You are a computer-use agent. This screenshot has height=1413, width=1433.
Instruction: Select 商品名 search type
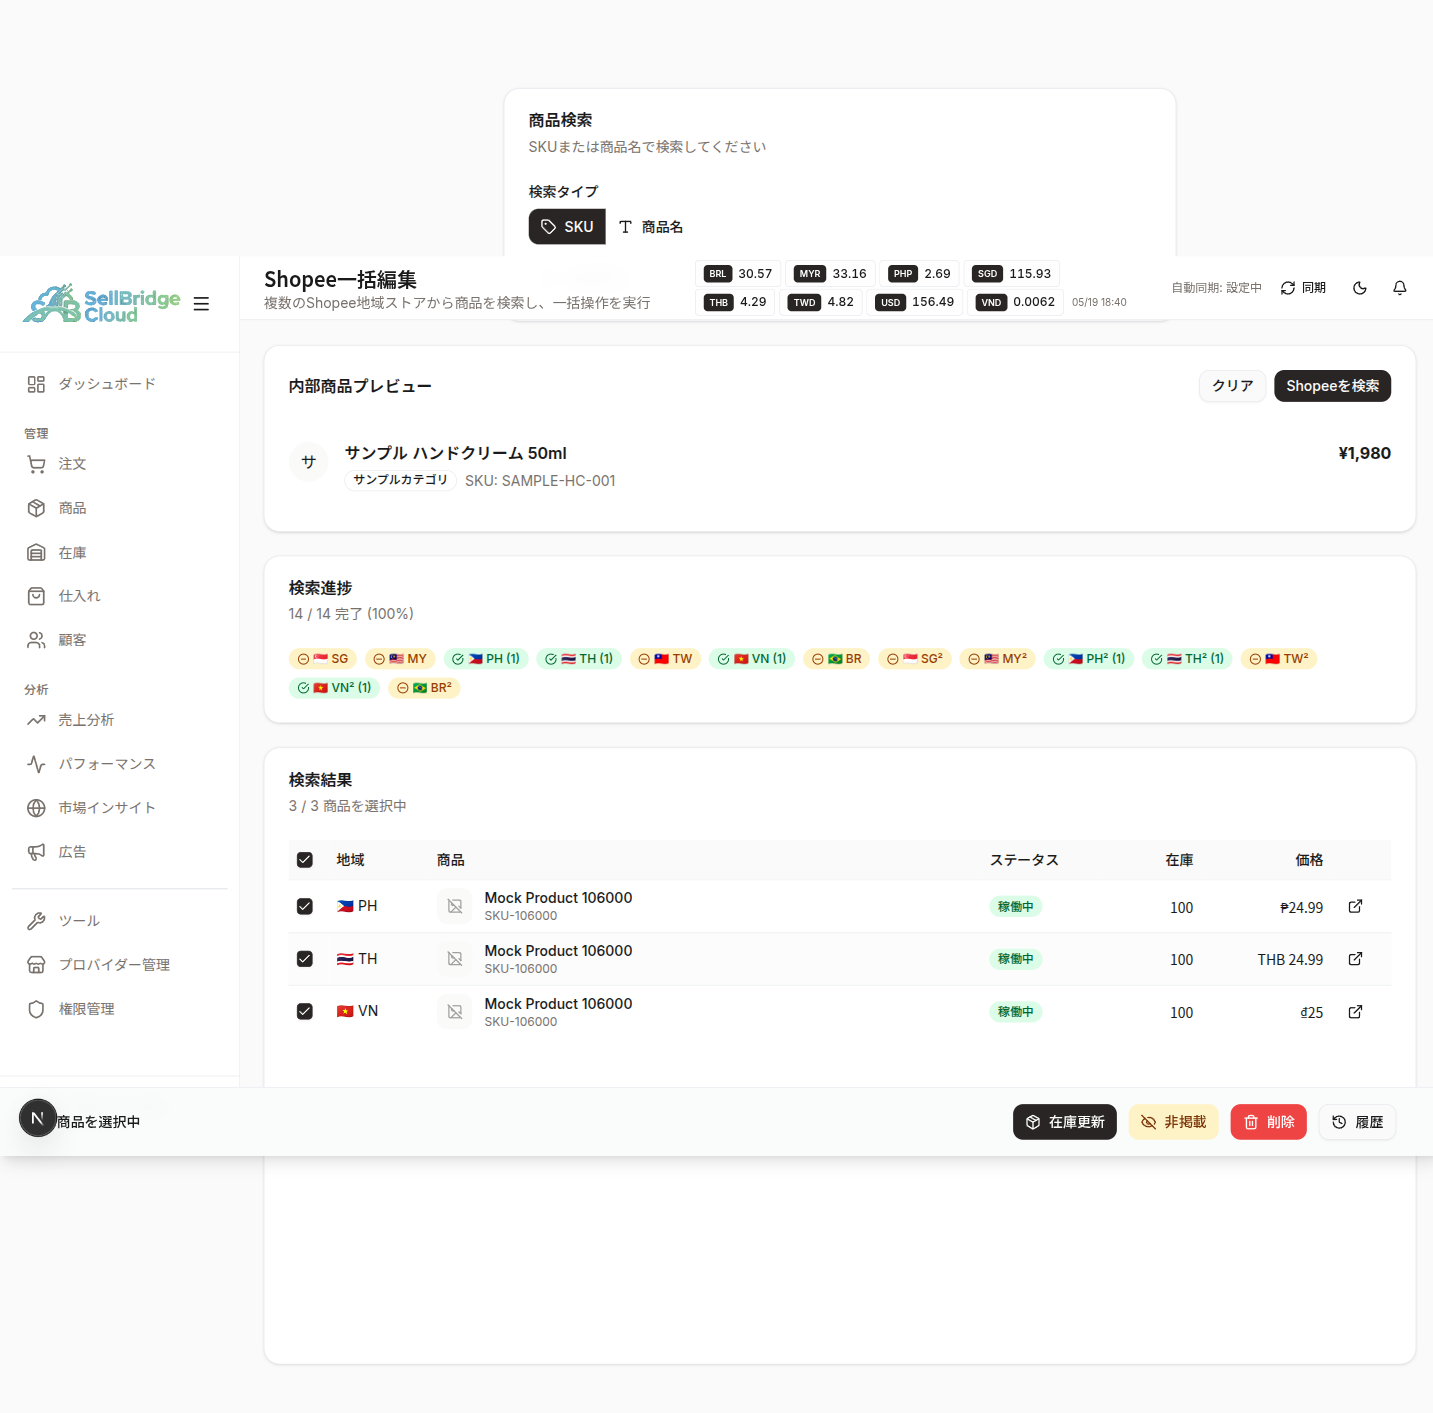tap(651, 227)
